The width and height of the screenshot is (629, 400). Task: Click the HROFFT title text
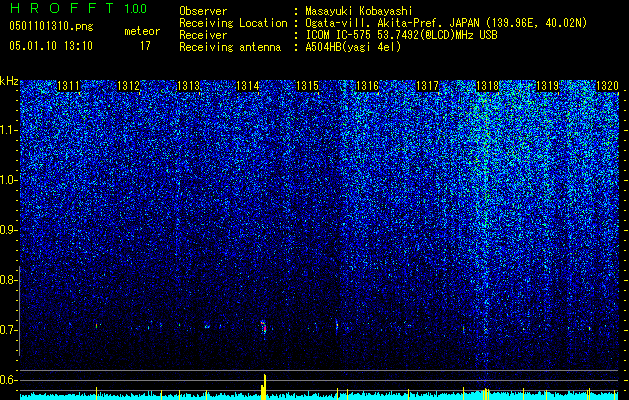(61, 8)
